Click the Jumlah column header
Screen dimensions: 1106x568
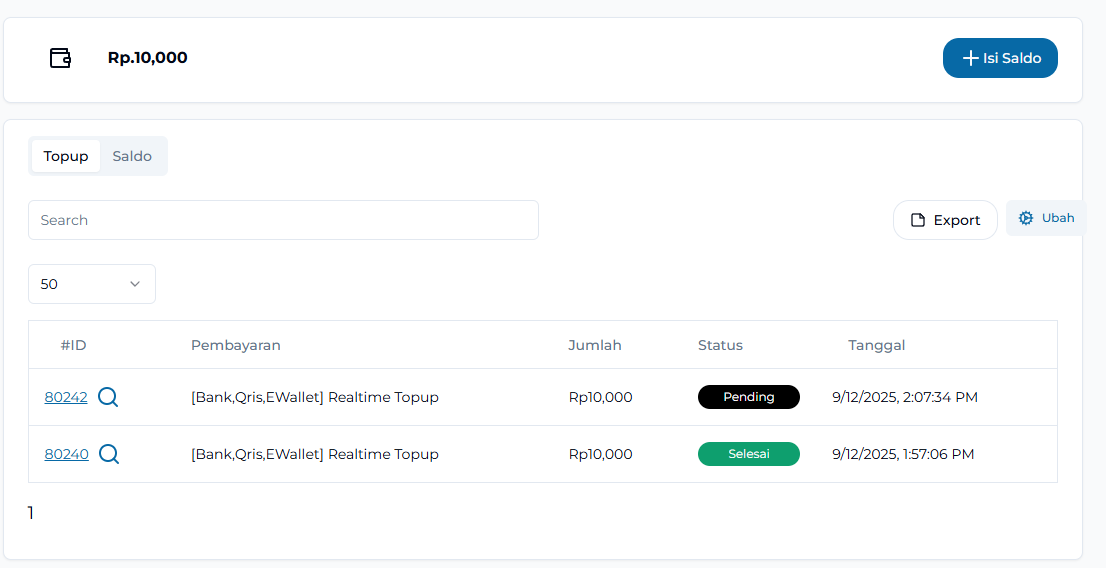pyautogui.click(x=595, y=345)
